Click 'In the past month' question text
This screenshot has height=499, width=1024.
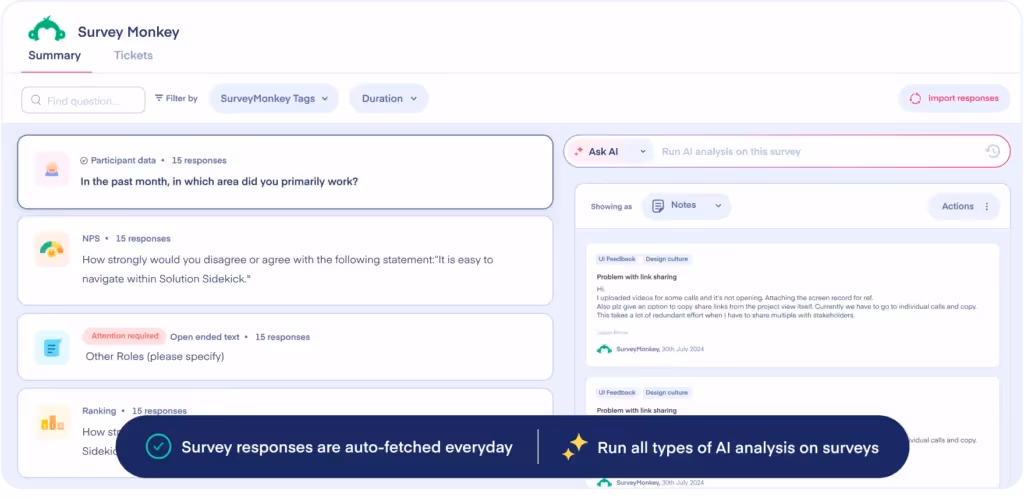point(219,182)
